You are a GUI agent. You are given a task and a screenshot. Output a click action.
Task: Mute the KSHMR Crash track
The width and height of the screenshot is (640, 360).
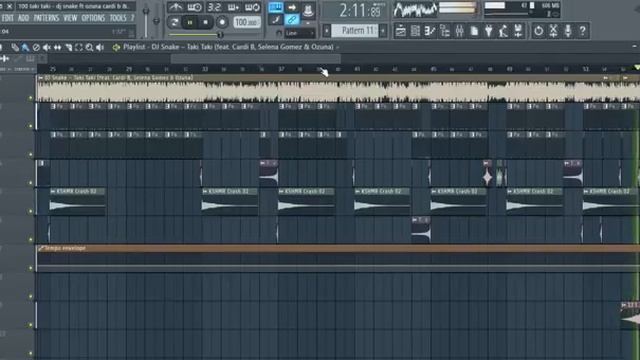31,211
